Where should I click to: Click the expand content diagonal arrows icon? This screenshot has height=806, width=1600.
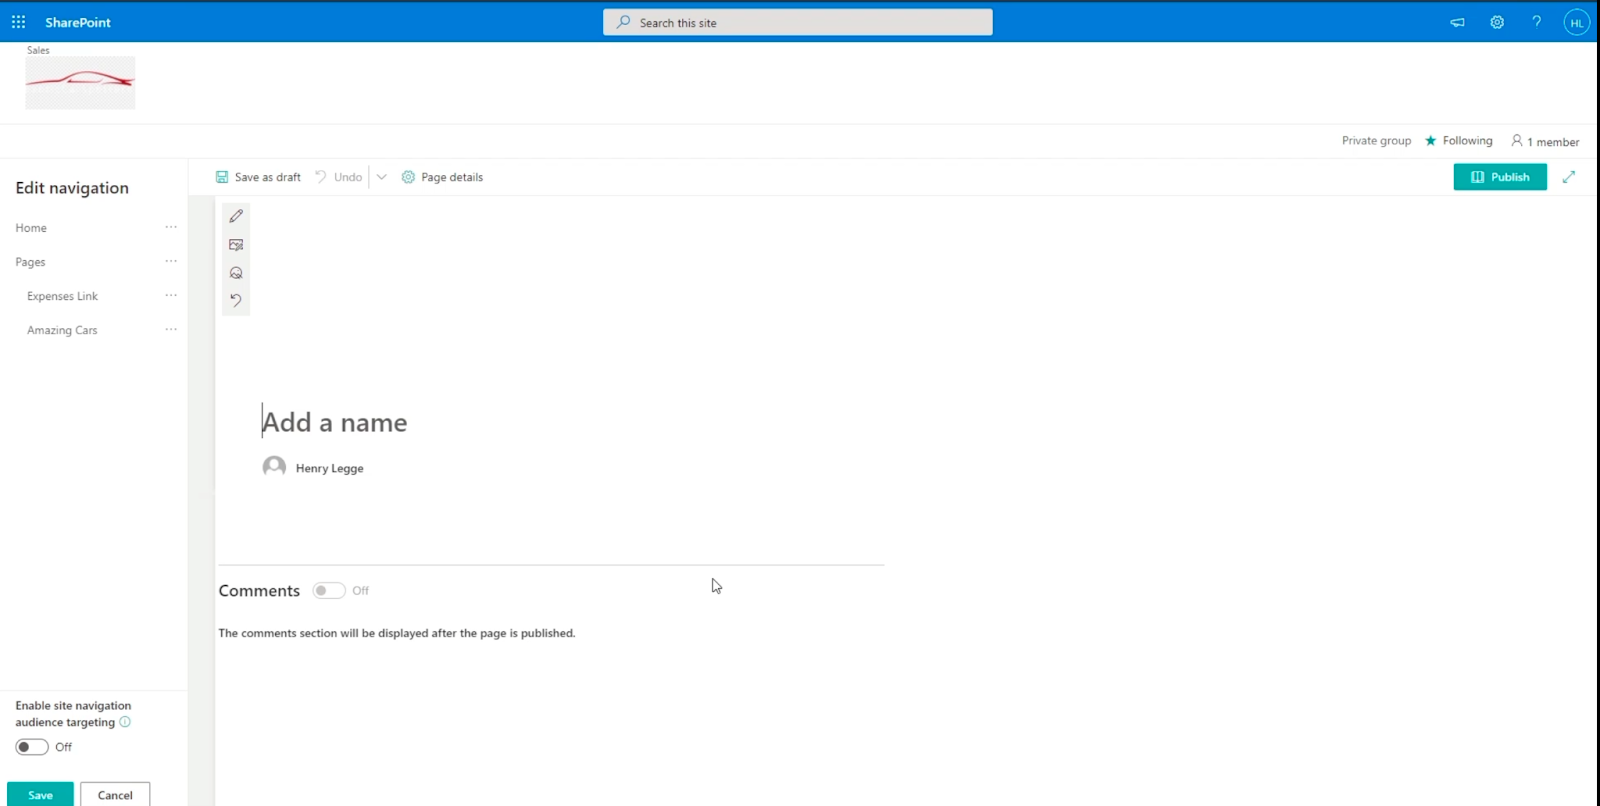pos(1569,177)
